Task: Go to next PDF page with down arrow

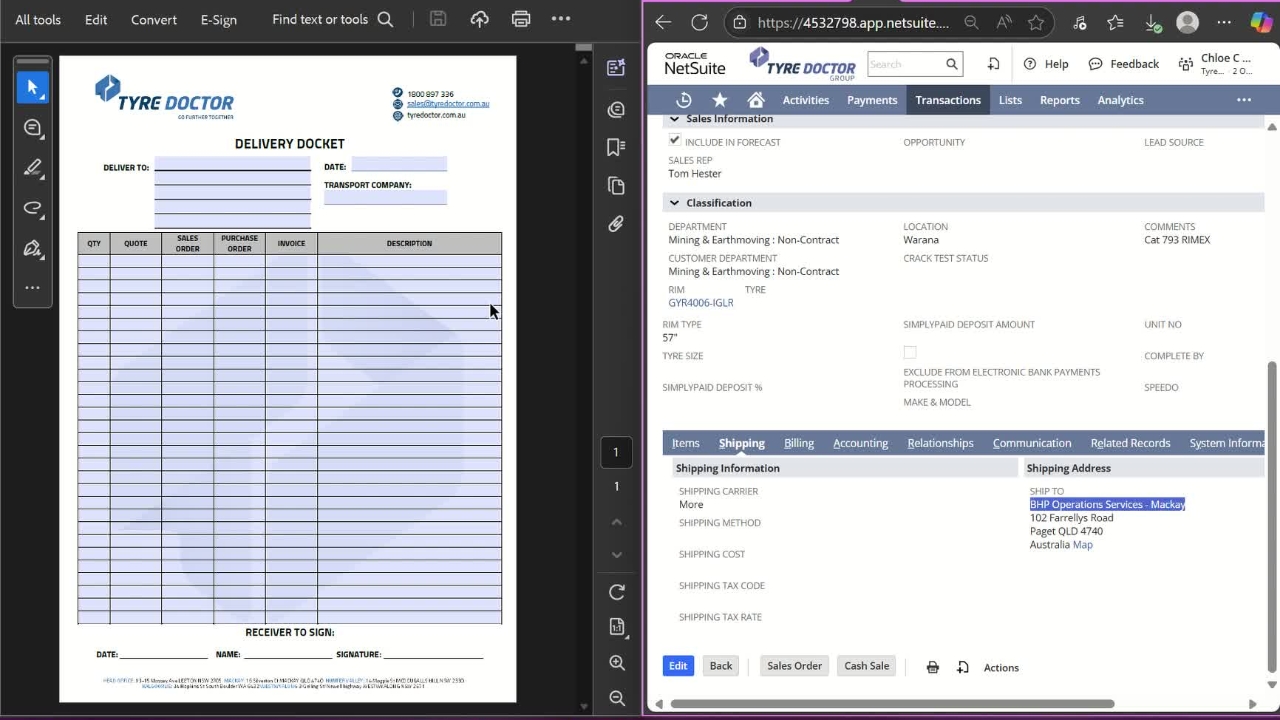Action: pyautogui.click(x=616, y=555)
